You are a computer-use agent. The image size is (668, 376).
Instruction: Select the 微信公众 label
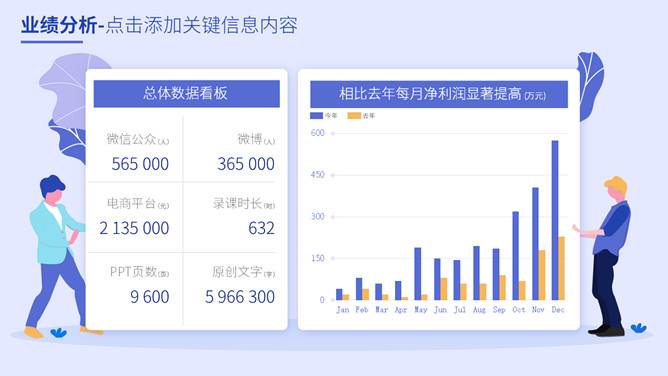coord(131,139)
